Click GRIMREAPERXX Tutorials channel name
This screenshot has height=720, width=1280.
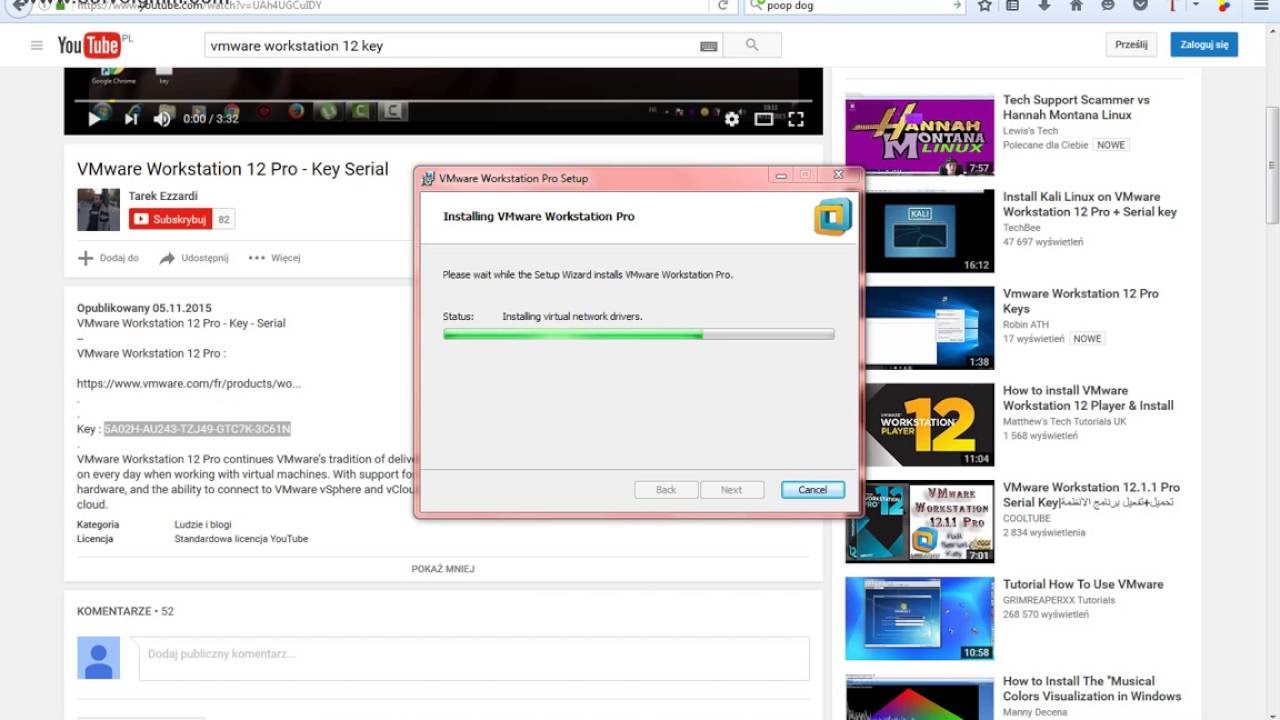[x=1059, y=600]
